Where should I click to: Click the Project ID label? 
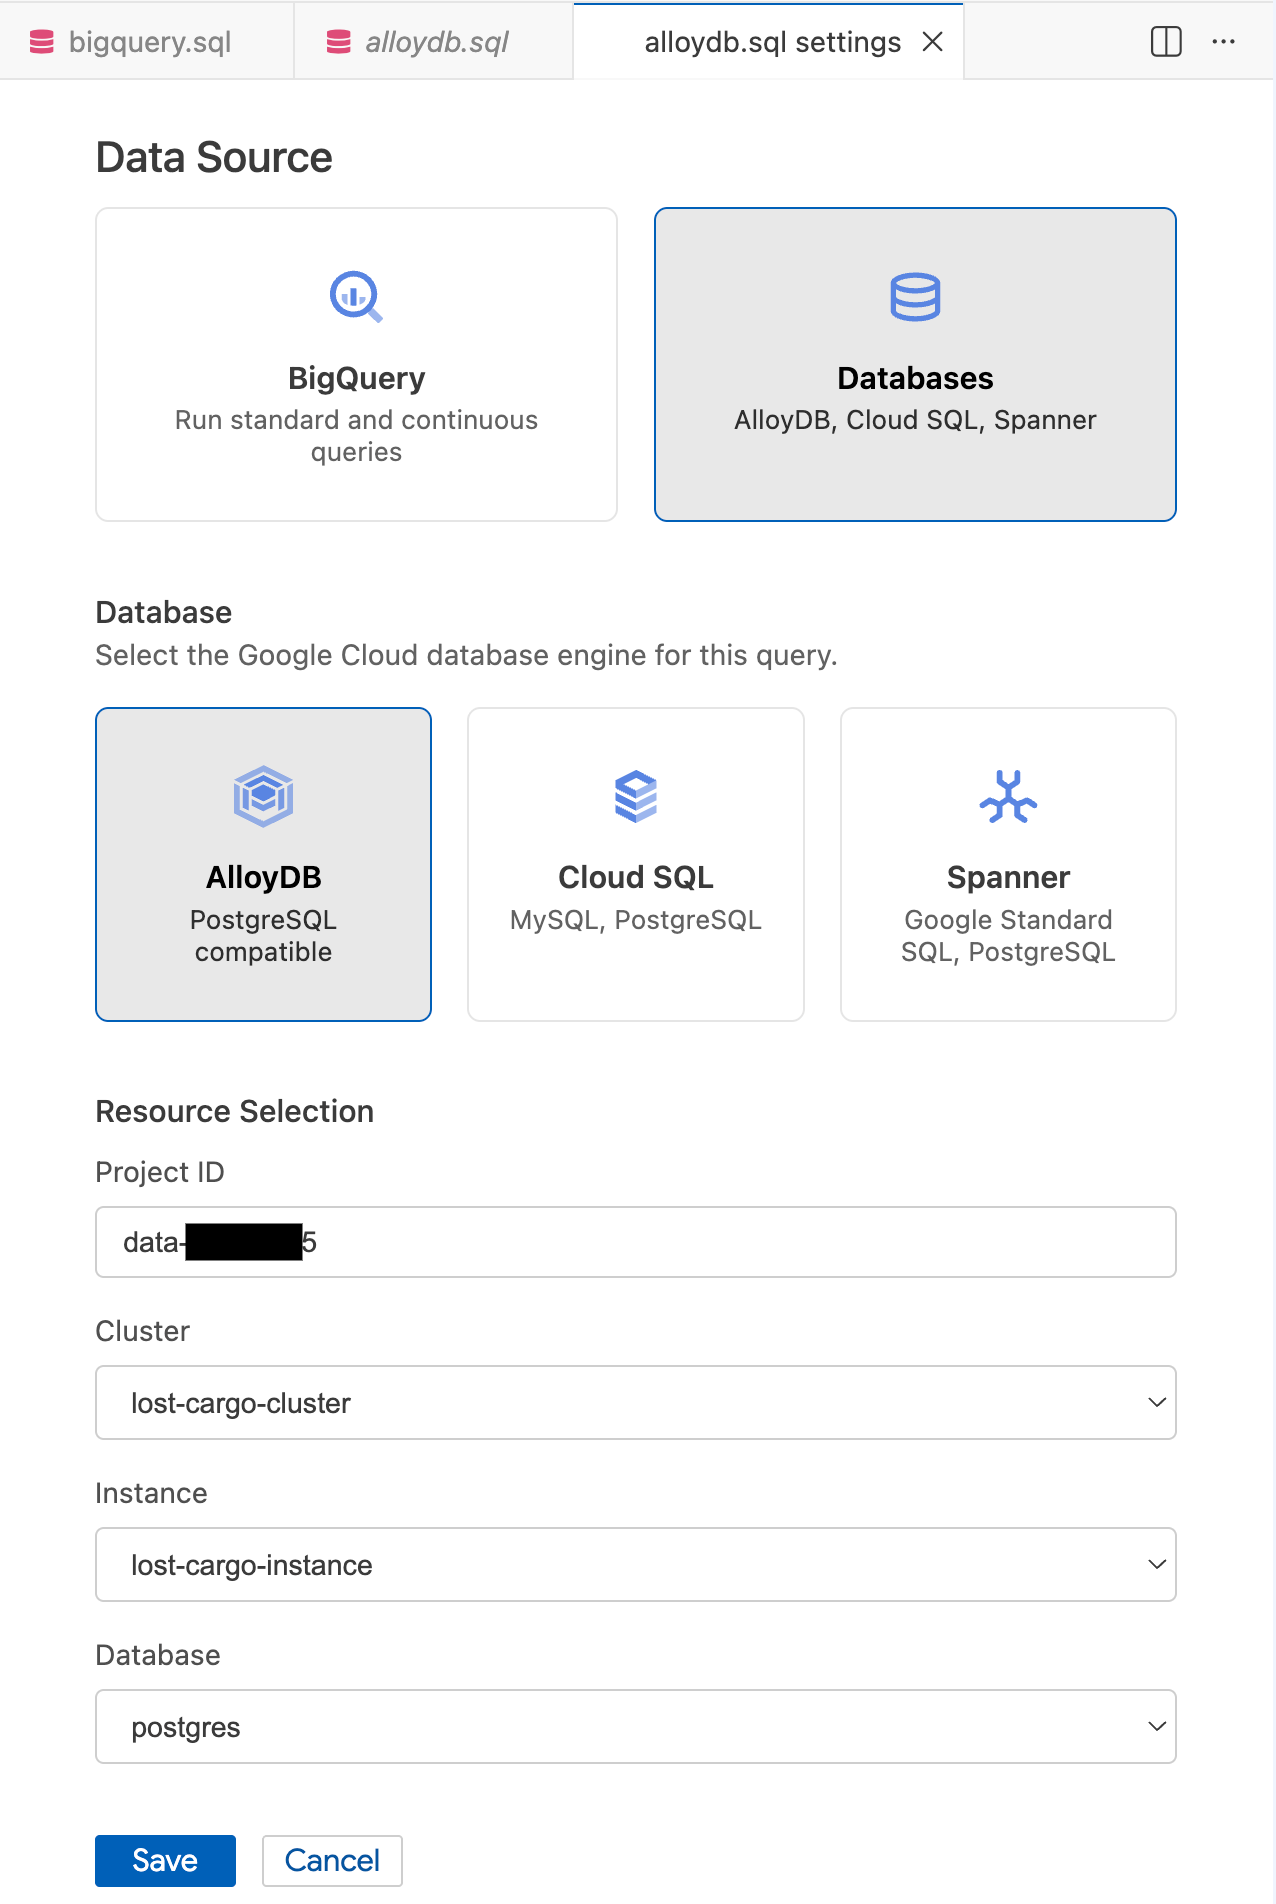(x=160, y=1172)
